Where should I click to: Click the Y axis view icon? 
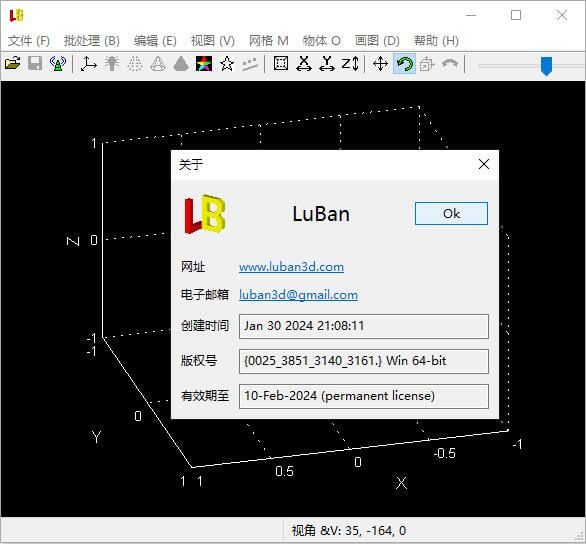pyautogui.click(x=327, y=64)
